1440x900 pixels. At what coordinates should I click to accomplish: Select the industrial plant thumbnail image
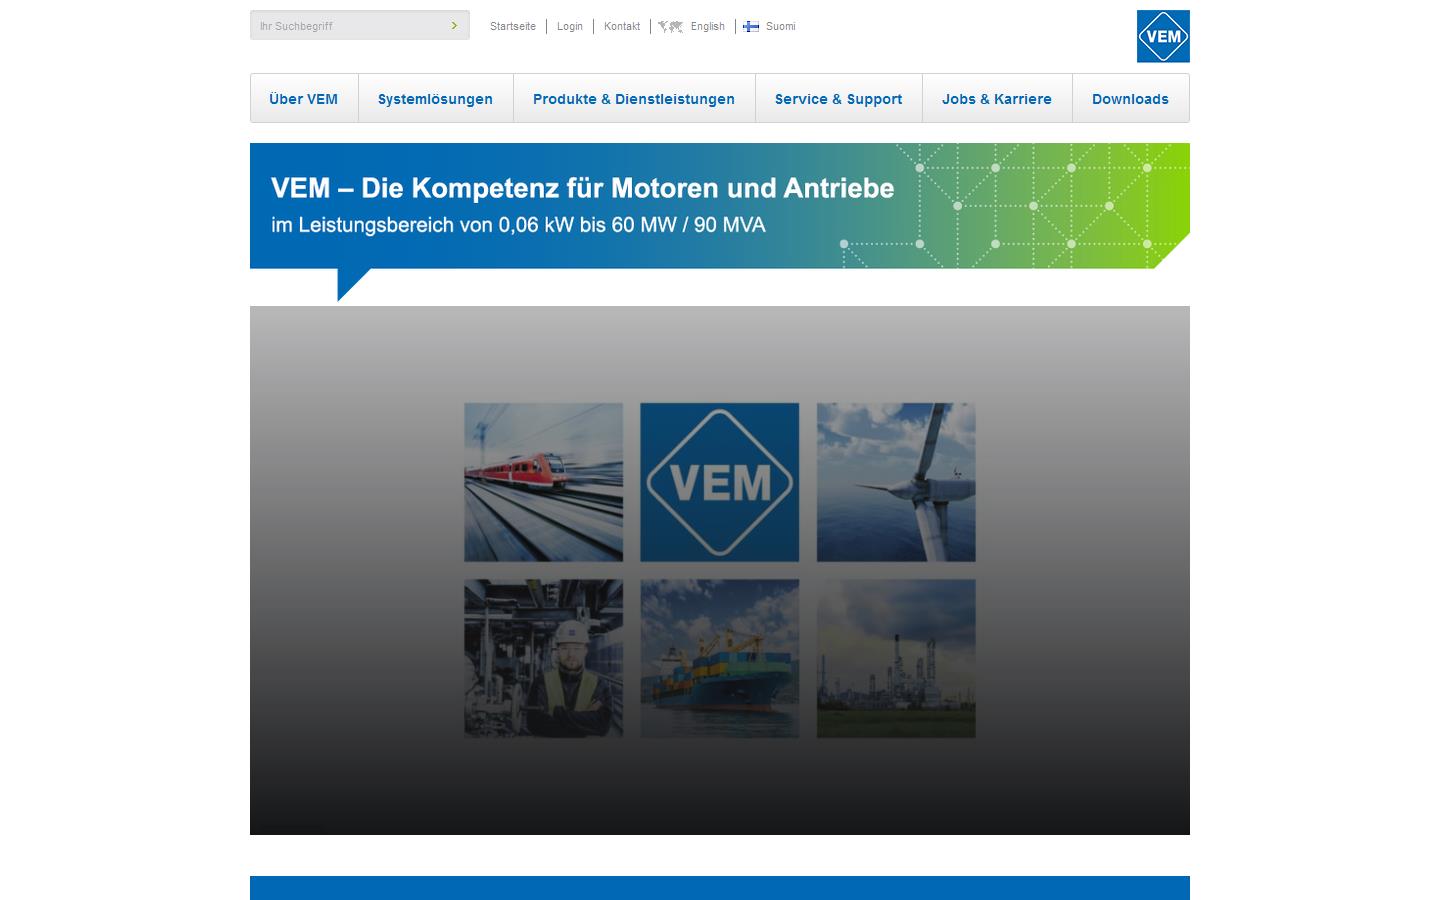click(x=896, y=658)
